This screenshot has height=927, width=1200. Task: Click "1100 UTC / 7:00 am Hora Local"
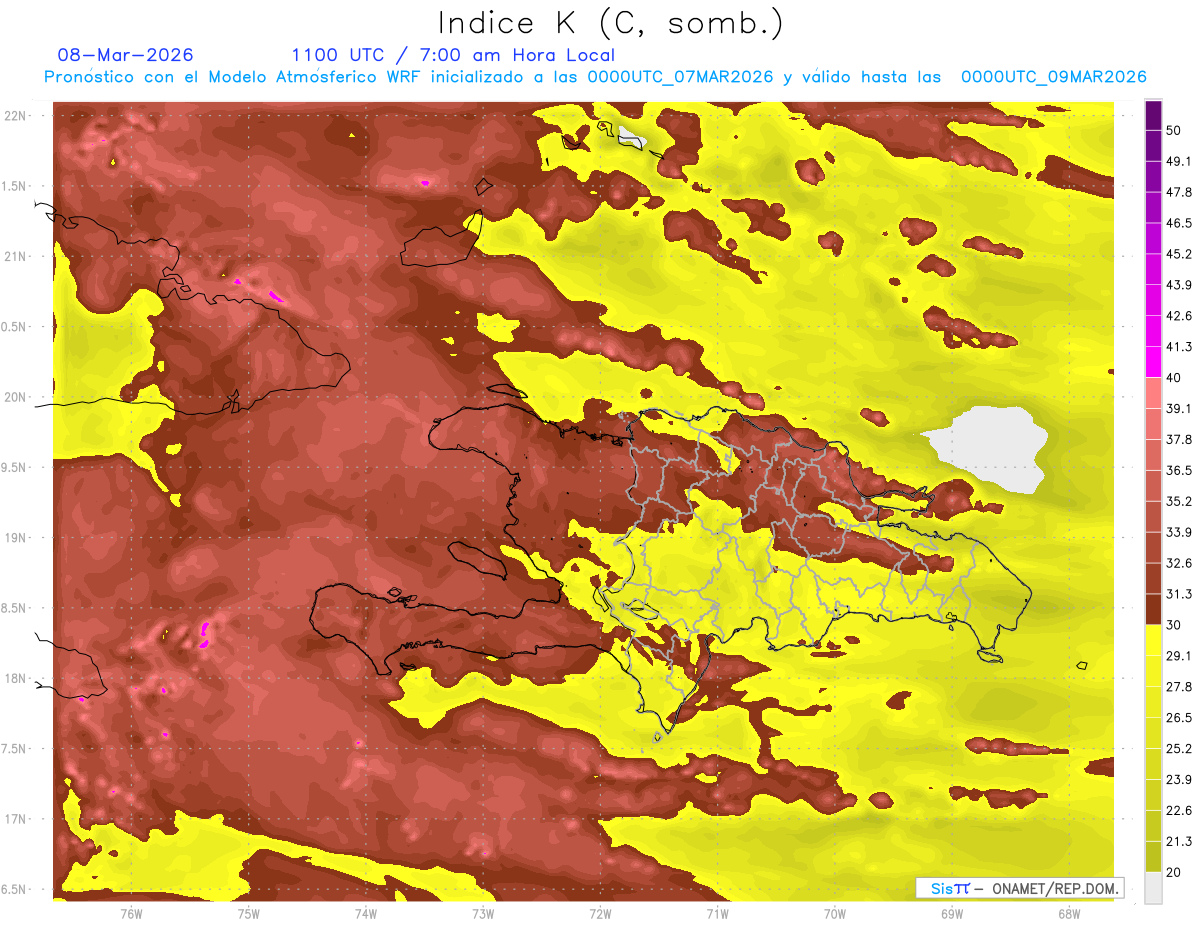453,55
